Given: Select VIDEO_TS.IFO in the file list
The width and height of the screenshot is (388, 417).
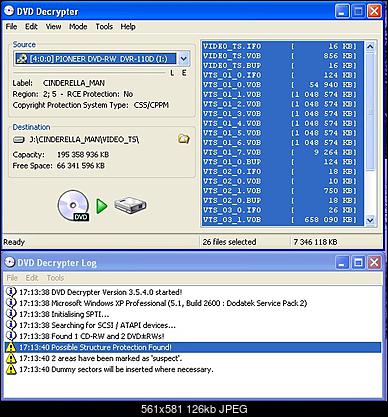Looking at the screenshot, I should (x=282, y=46).
